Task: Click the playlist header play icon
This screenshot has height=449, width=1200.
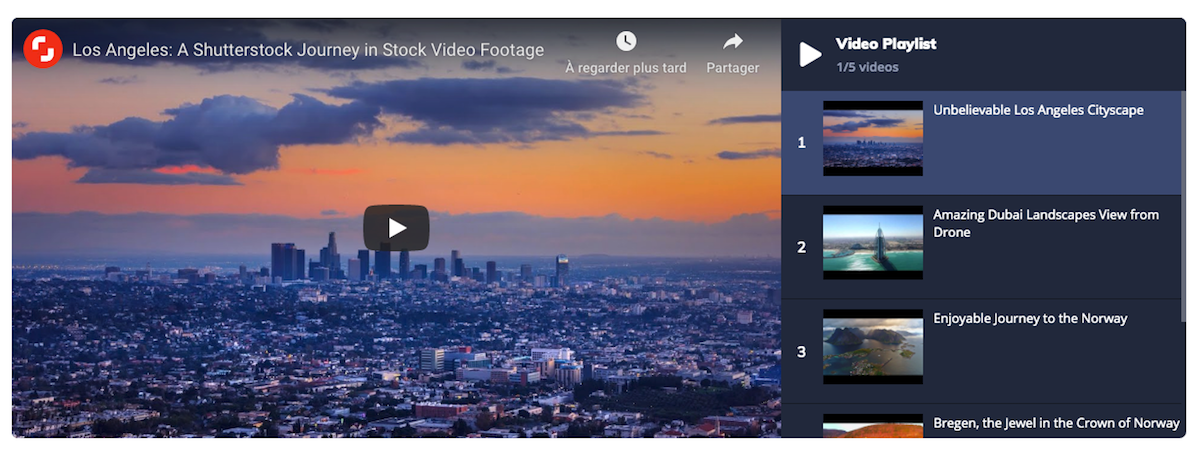Action: coord(810,54)
